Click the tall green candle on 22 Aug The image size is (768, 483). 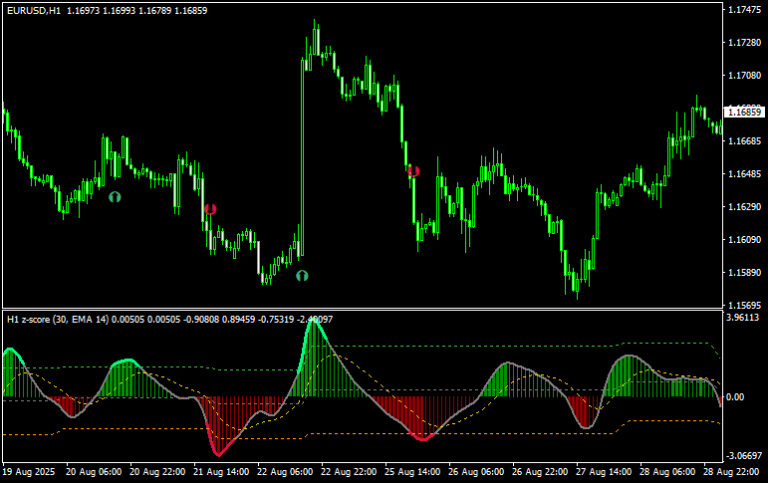click(302, 158)
